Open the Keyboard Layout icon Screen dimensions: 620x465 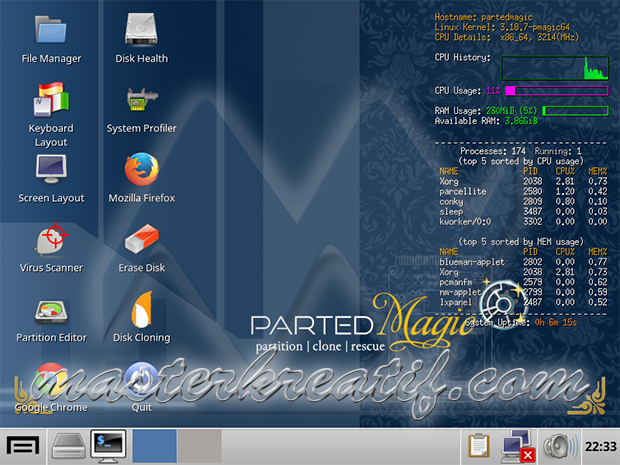pos(51,100)
